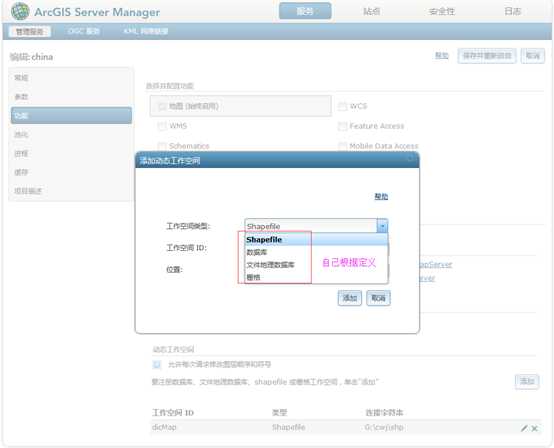554x448 pixels.
Task: Open the 日志 top tab
Action: [x=512, y=11]
